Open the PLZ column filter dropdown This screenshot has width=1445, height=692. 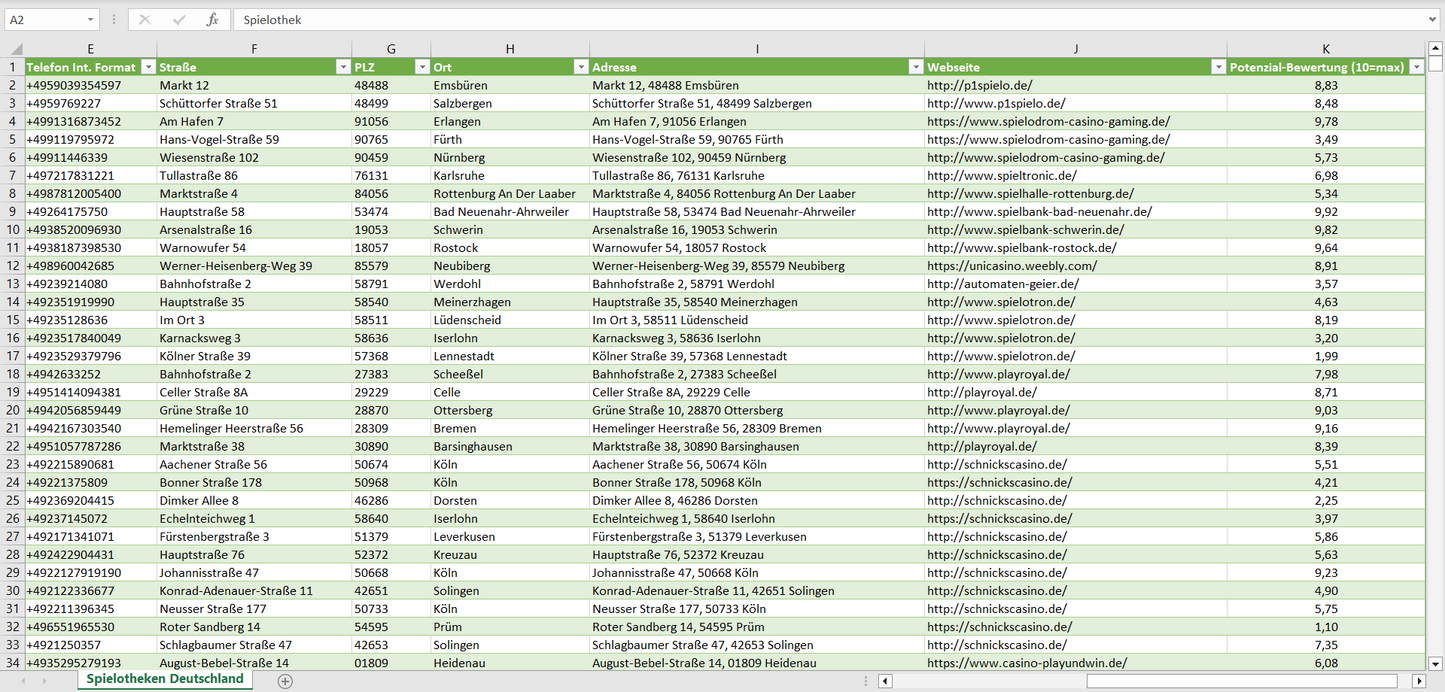(x=421, y=67)
